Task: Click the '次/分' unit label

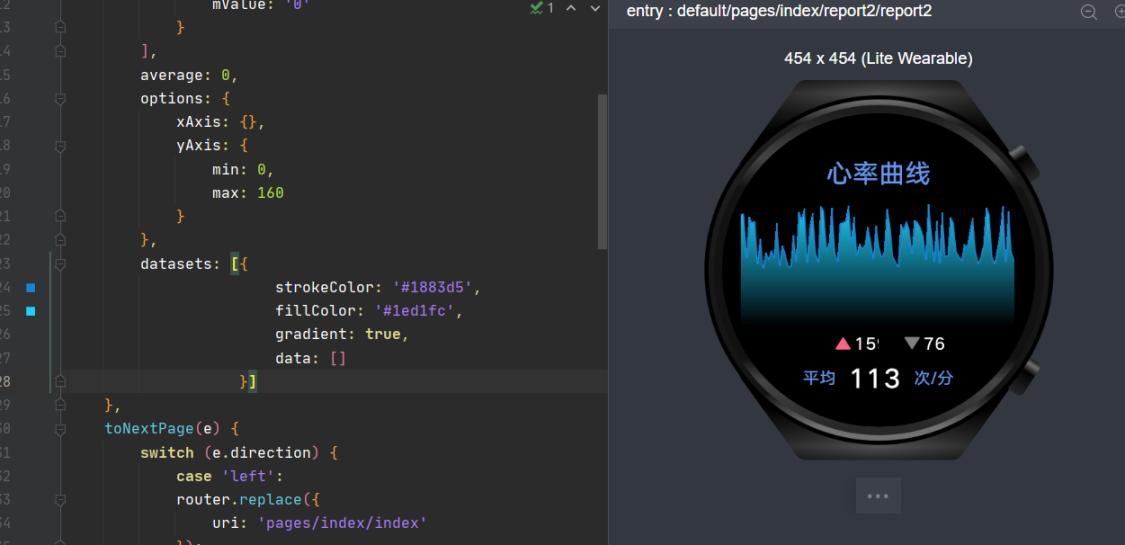Action: point(933,378)
